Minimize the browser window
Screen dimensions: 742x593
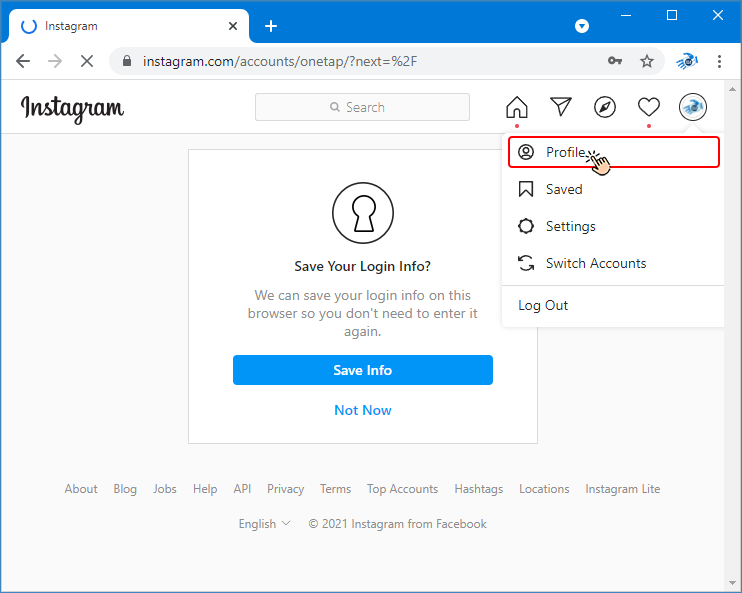(626, 16)
